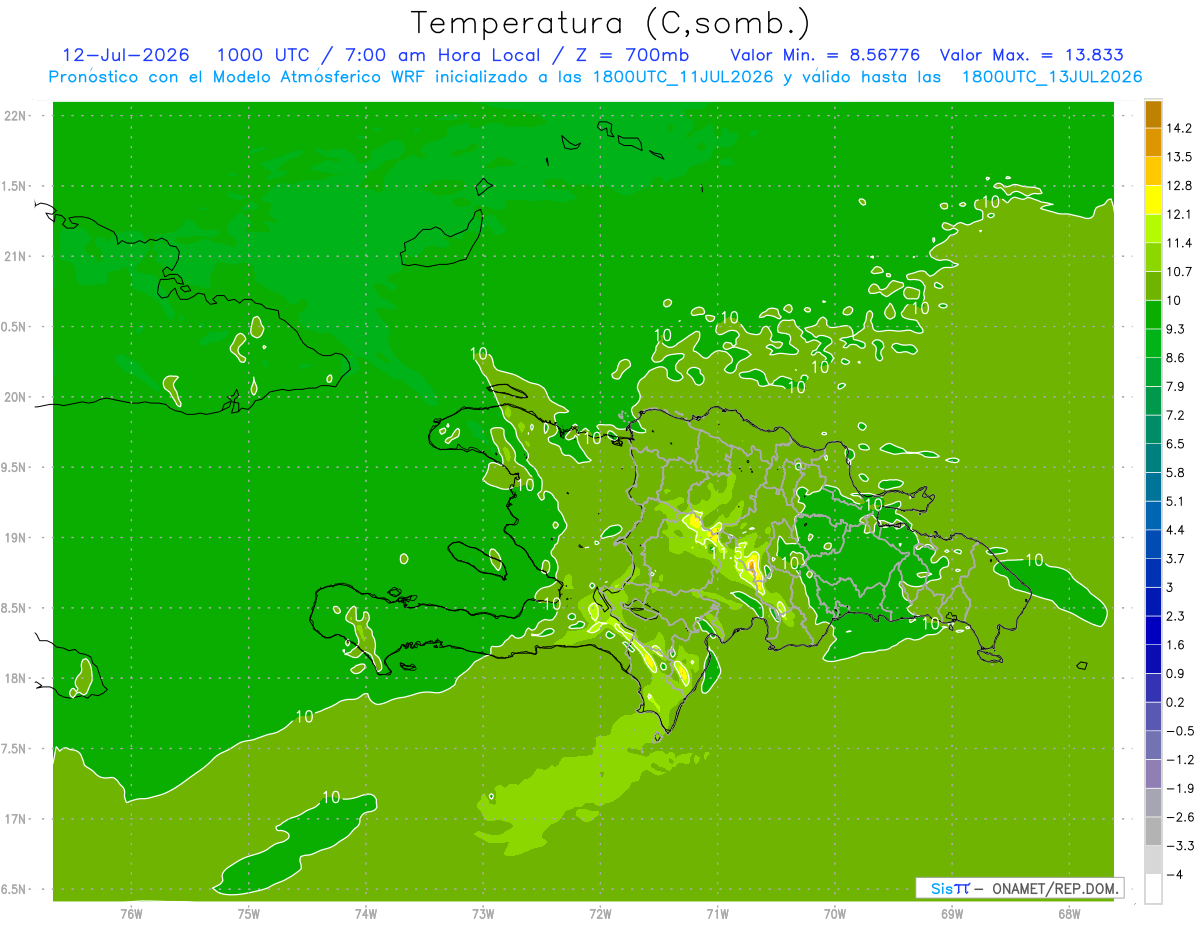Pick the yellow swatch between 12.1 and 12.8
Viewport: 1200px width, 927px height.
(x=1153, y=200)
